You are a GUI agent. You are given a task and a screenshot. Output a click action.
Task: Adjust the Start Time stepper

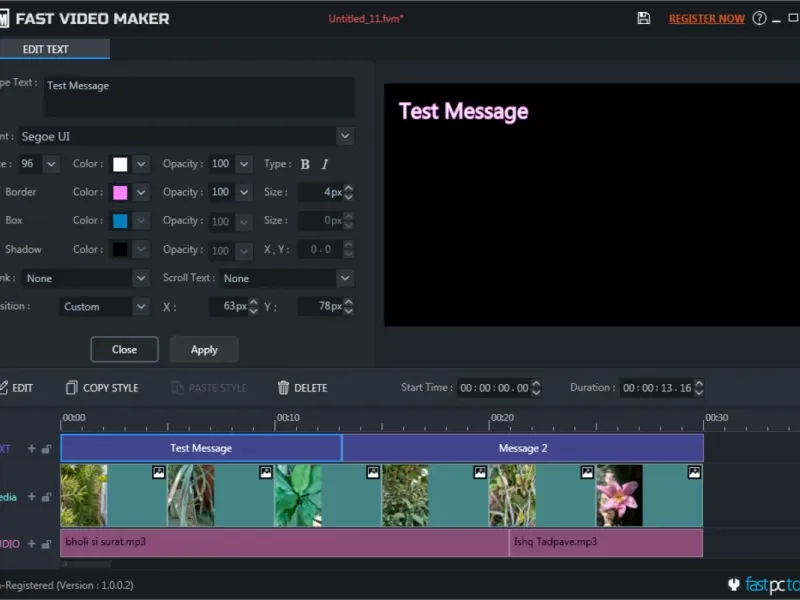(x=536, y=388)
